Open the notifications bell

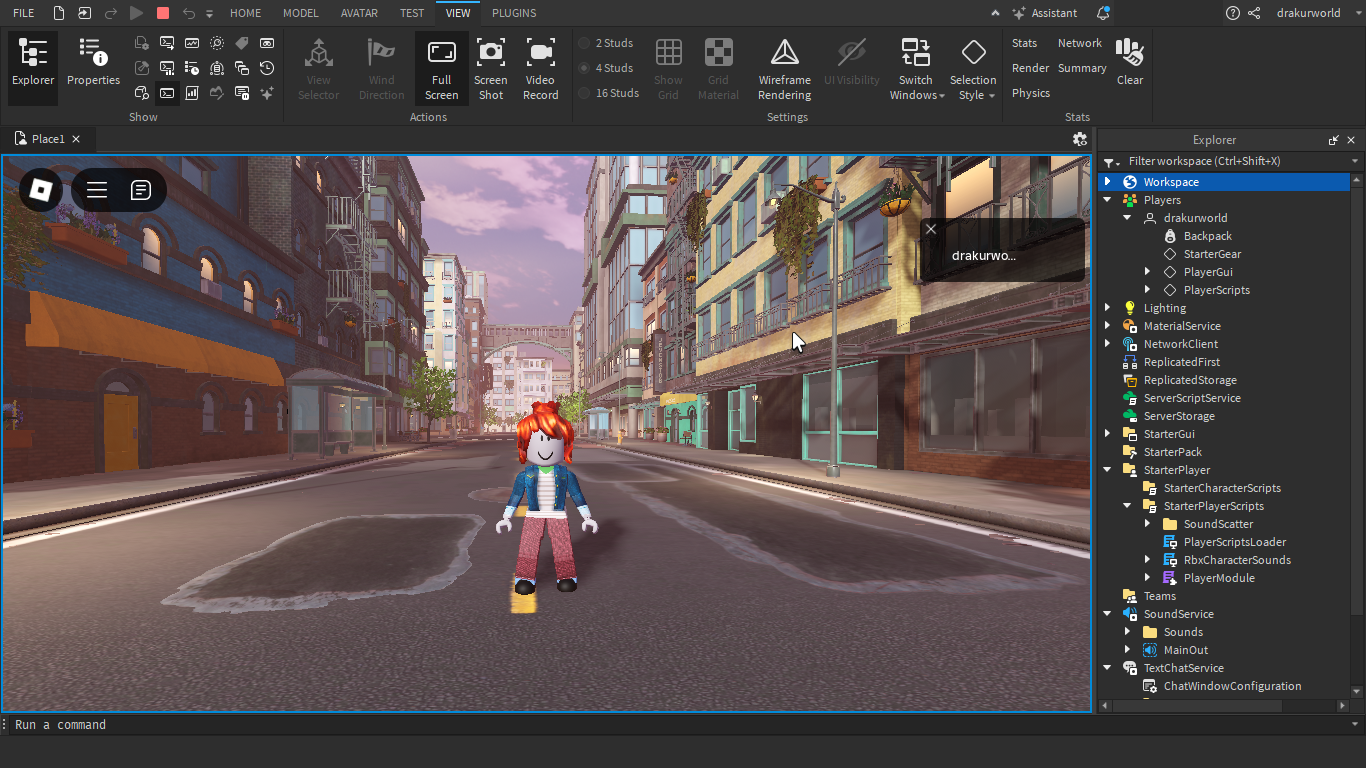click(x=1103, y=13)
